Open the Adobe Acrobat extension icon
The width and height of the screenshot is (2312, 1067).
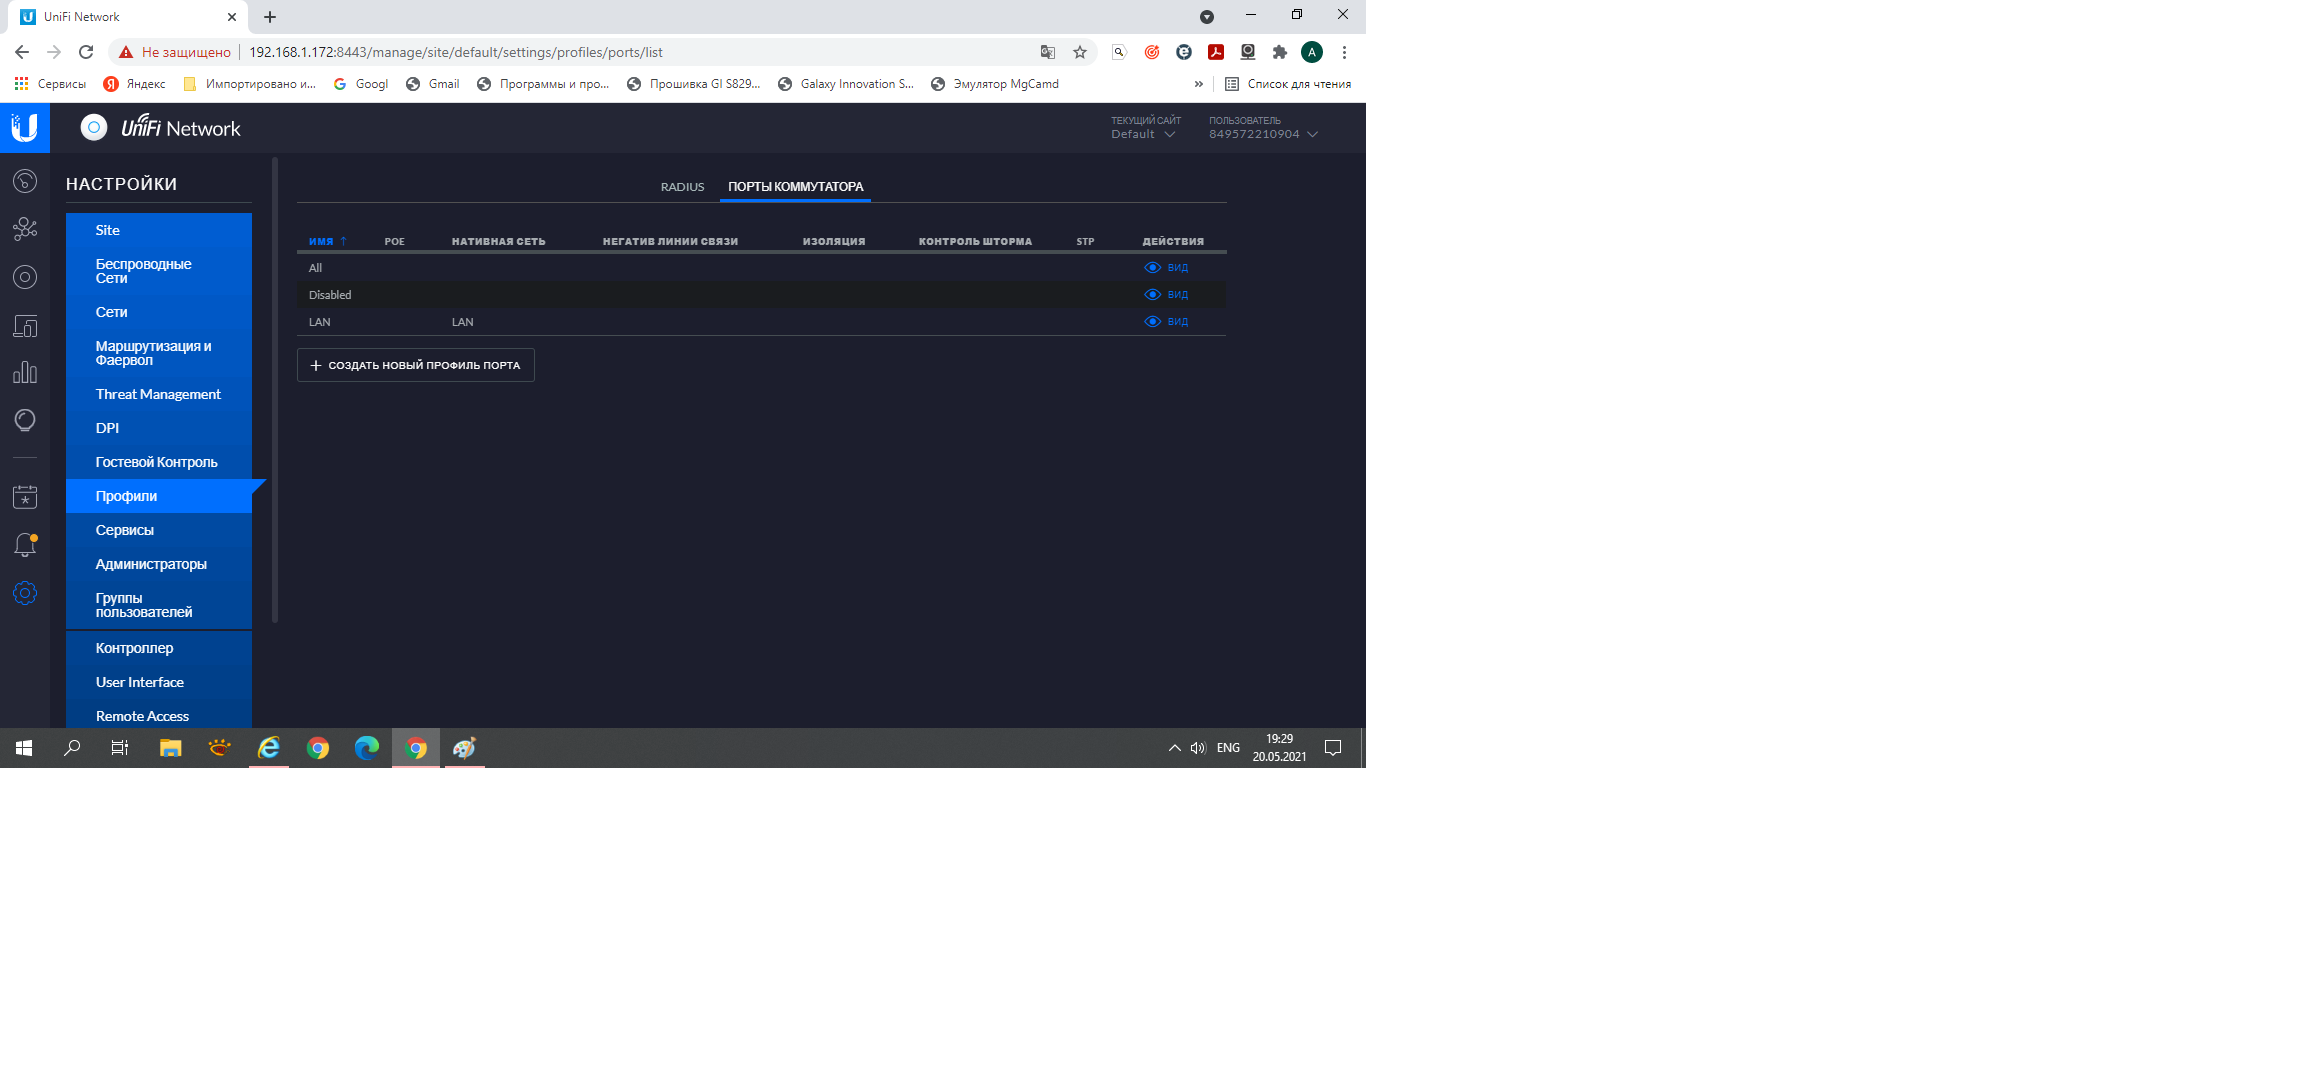[1216, 52]
